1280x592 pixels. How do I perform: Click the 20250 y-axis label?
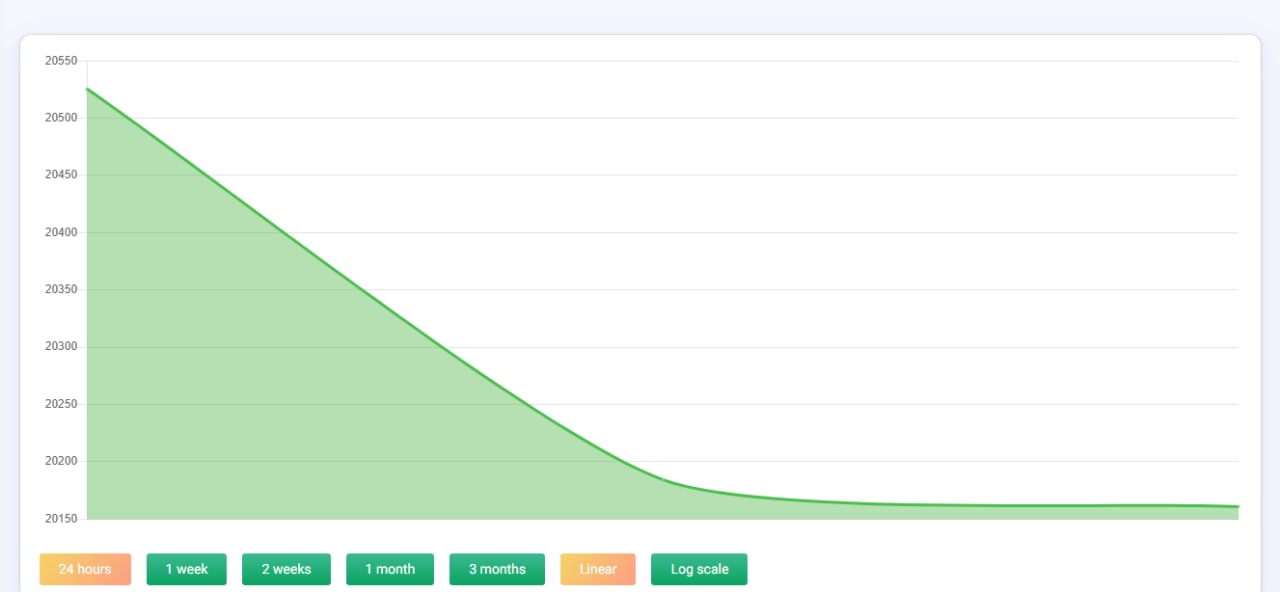pyautogui.click(x=61, y=404)
